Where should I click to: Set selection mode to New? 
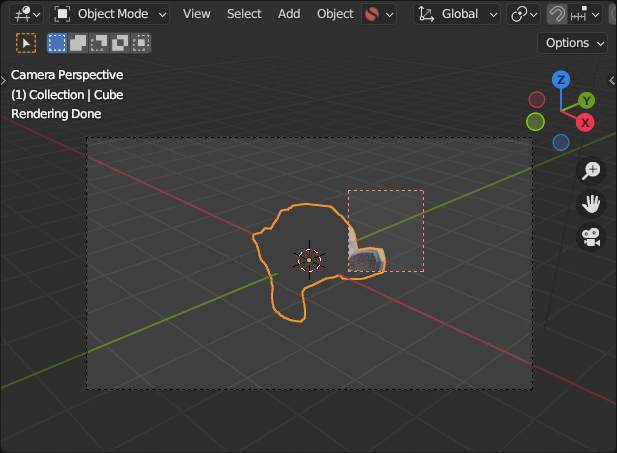coord(57,43)
